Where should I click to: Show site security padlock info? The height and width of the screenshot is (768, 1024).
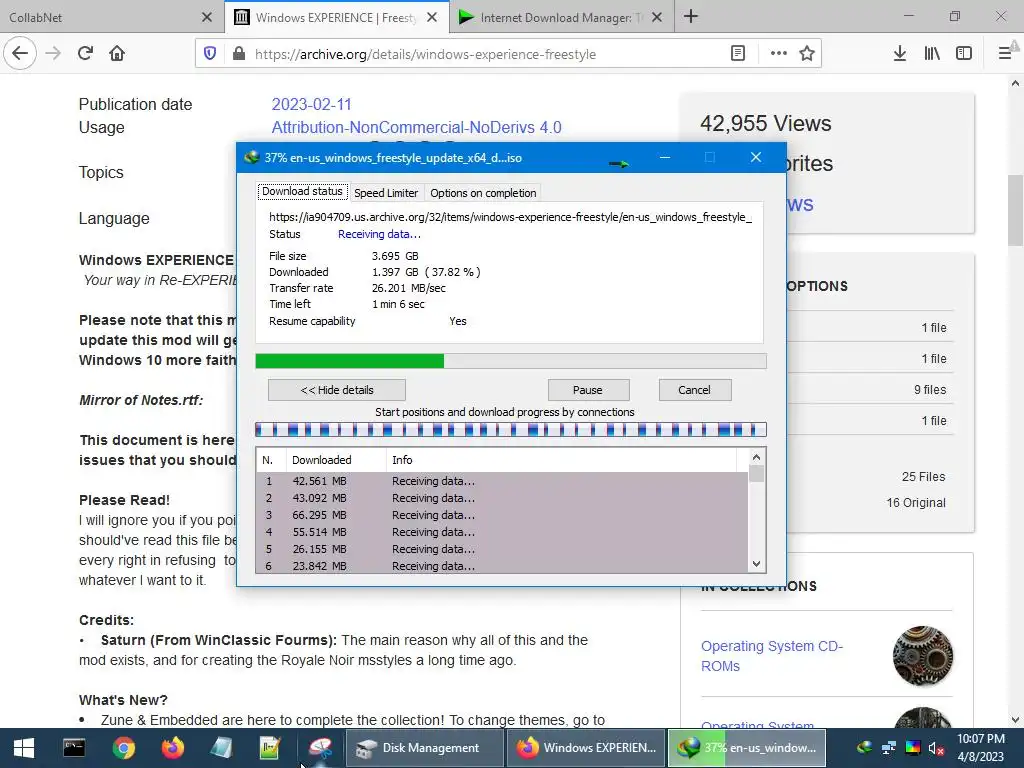pos(239,54)
